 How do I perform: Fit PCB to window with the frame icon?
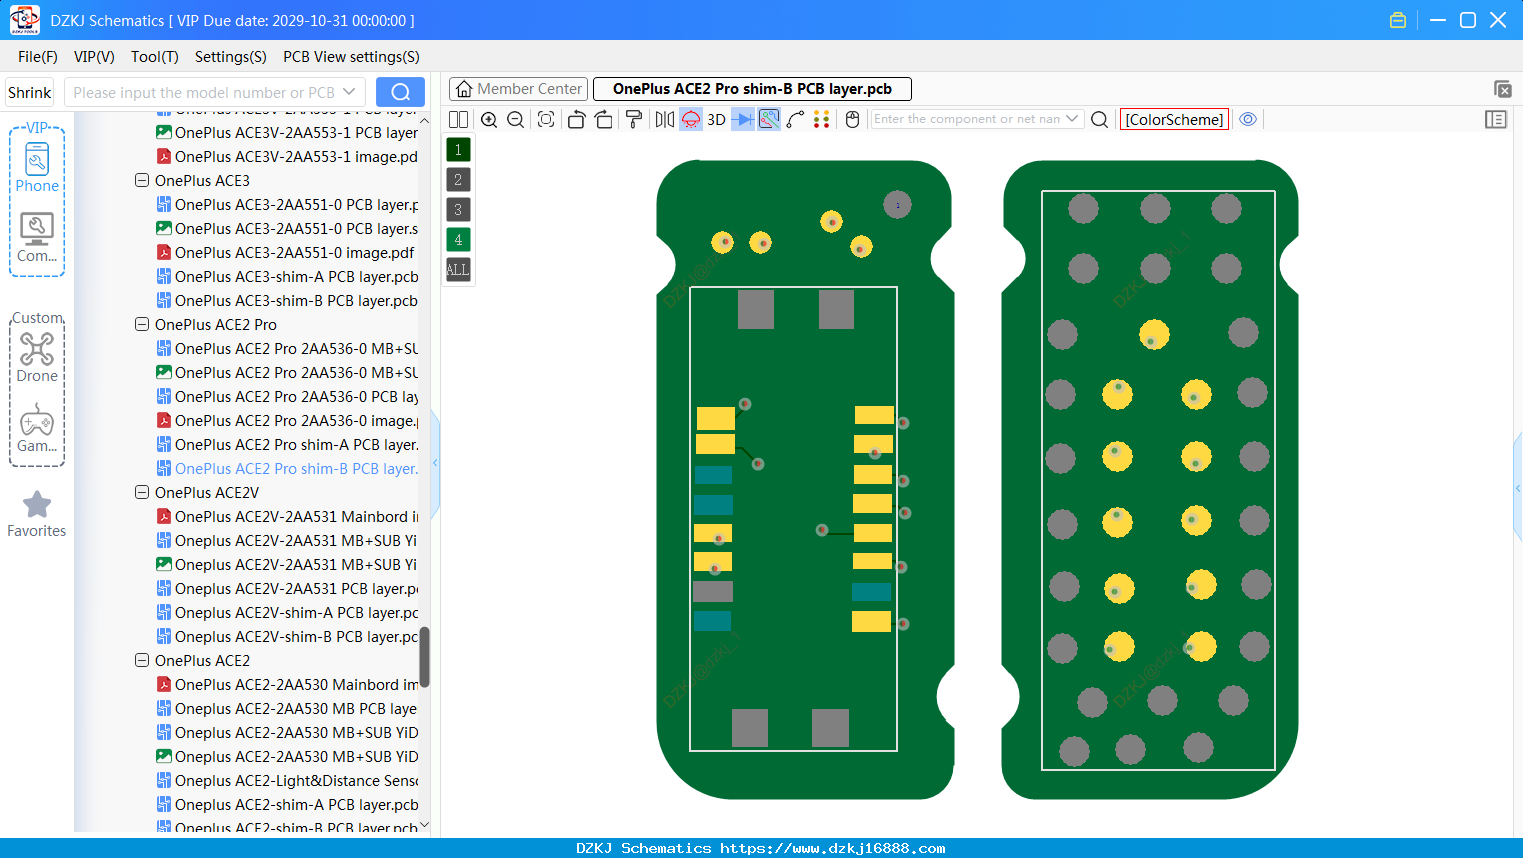(546, 120)
